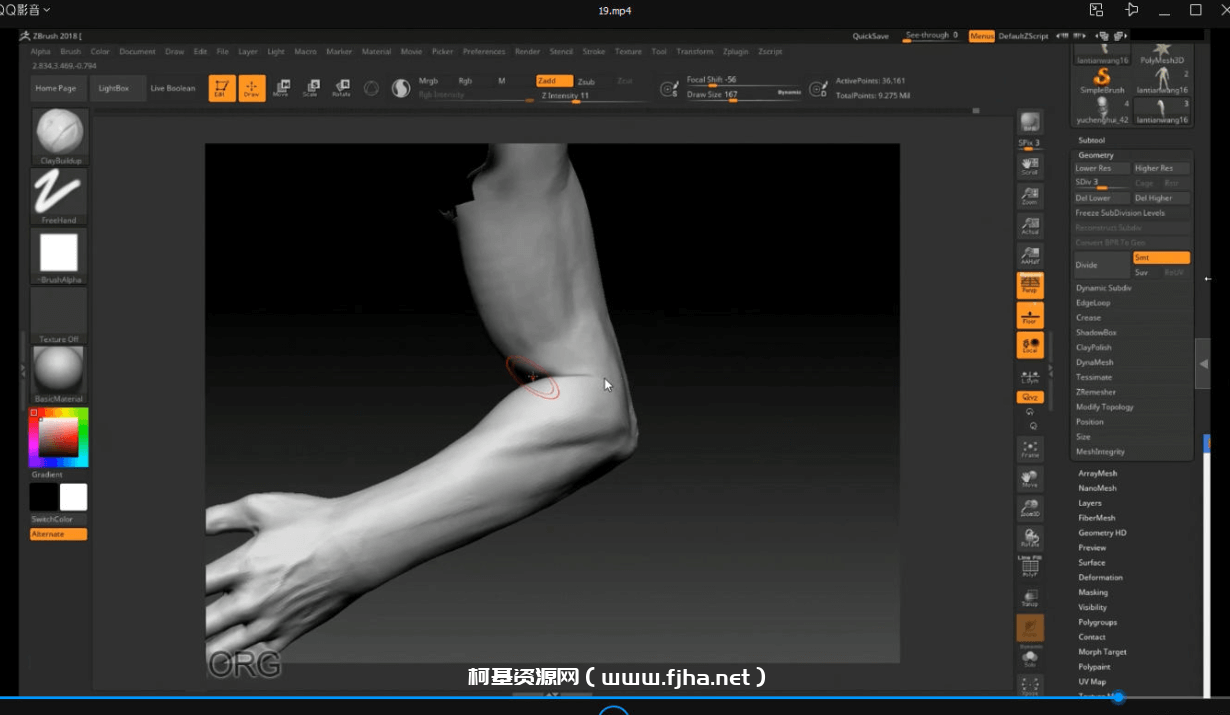The width and height of the screenshot is (1230, 715).
Task: Open the Brush menu
Action: coord(70,51)
